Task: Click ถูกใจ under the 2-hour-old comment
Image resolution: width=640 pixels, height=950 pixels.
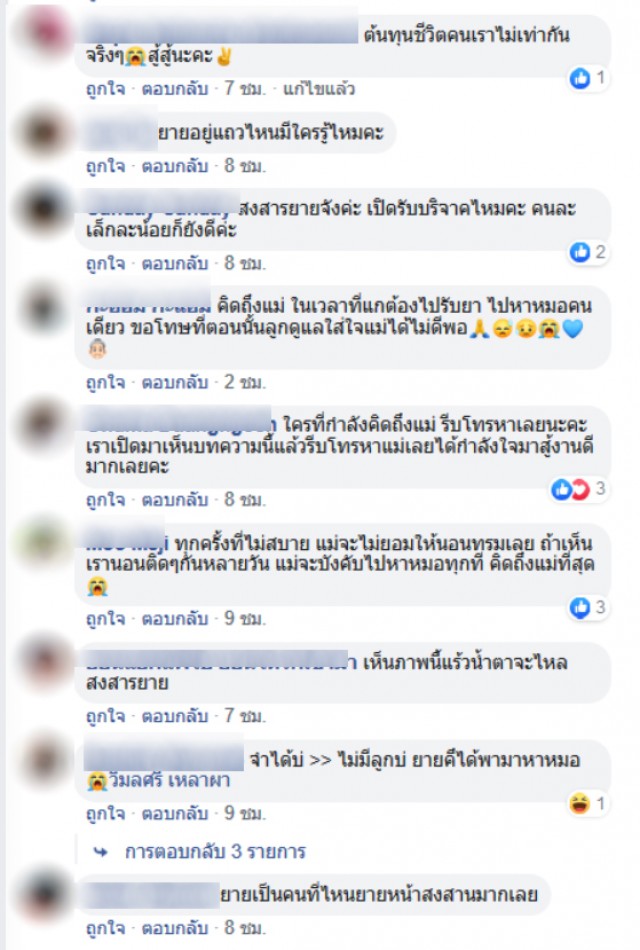Action: coord(105,382)
